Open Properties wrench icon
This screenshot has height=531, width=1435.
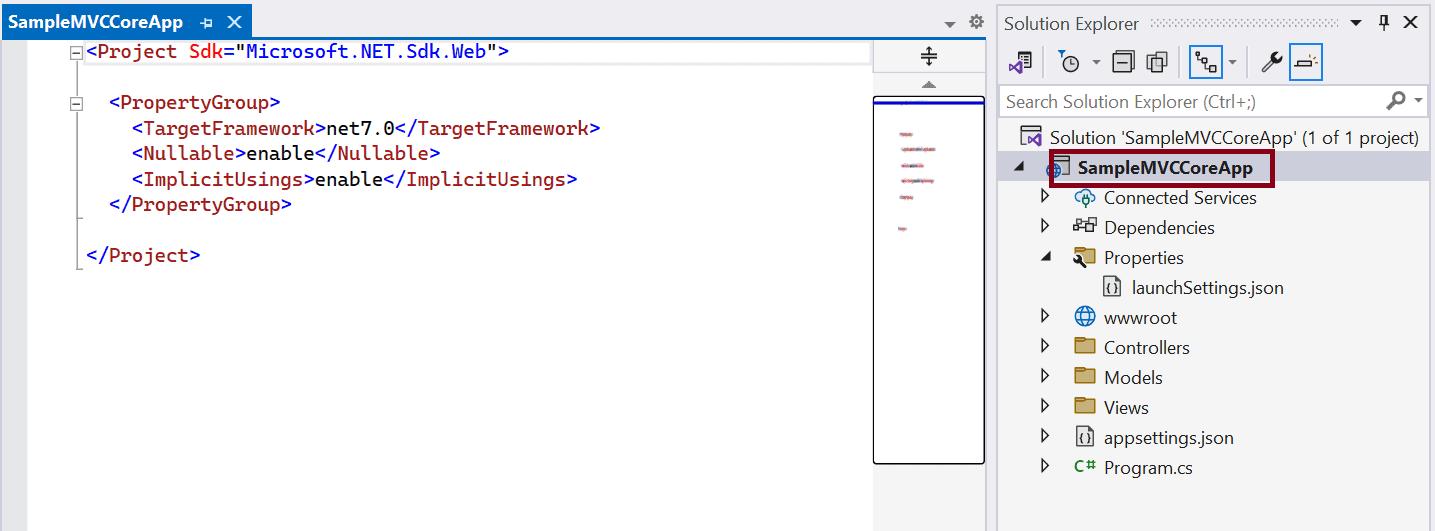[x=1271, y=63]
